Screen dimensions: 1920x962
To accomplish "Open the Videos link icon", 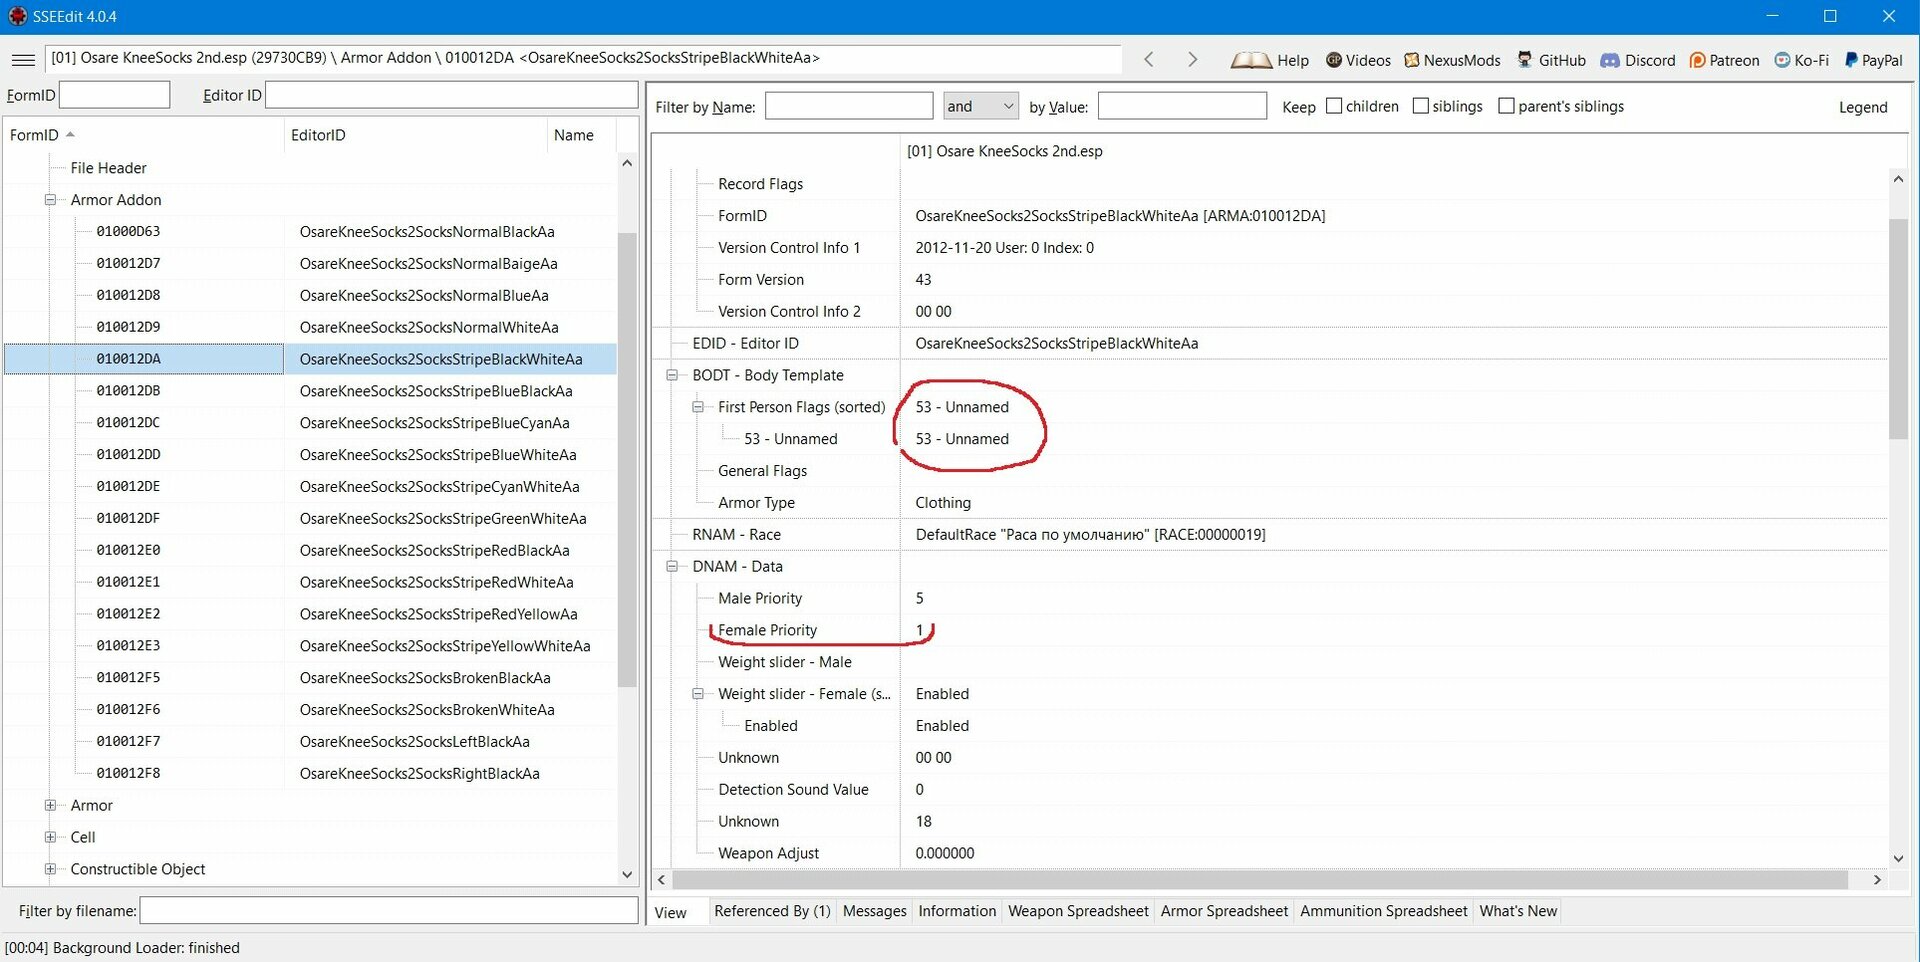I will click(1334, 60).
